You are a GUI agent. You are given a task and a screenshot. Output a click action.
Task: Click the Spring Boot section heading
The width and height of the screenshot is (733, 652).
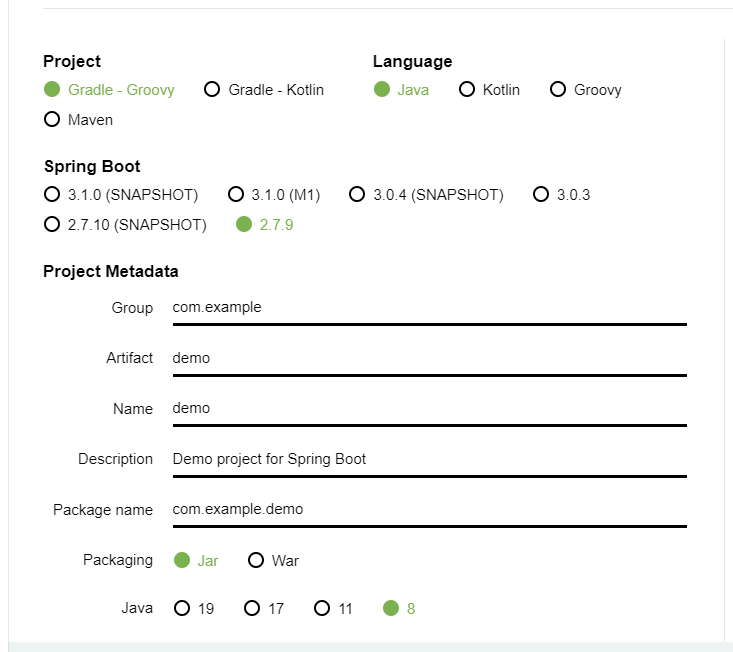click(92, 166)
